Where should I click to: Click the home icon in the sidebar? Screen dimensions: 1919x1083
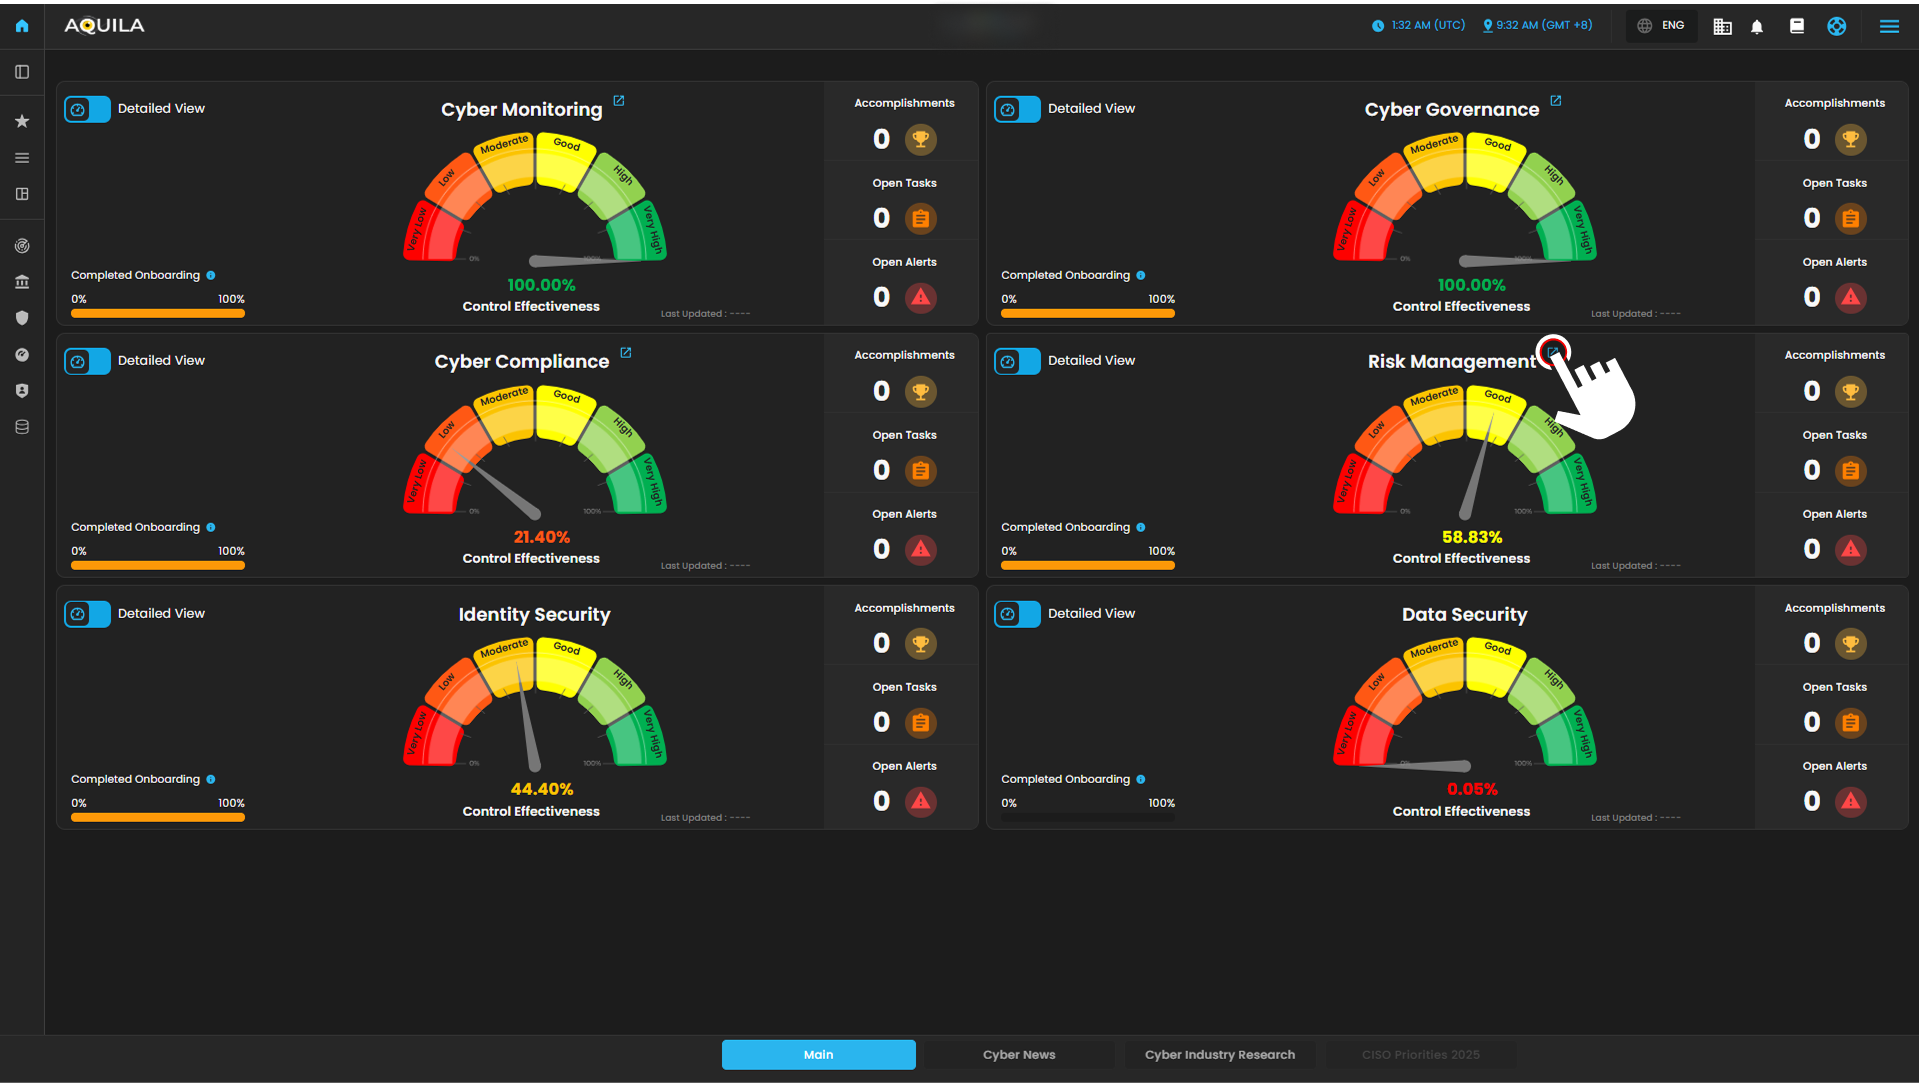[22, 26]
